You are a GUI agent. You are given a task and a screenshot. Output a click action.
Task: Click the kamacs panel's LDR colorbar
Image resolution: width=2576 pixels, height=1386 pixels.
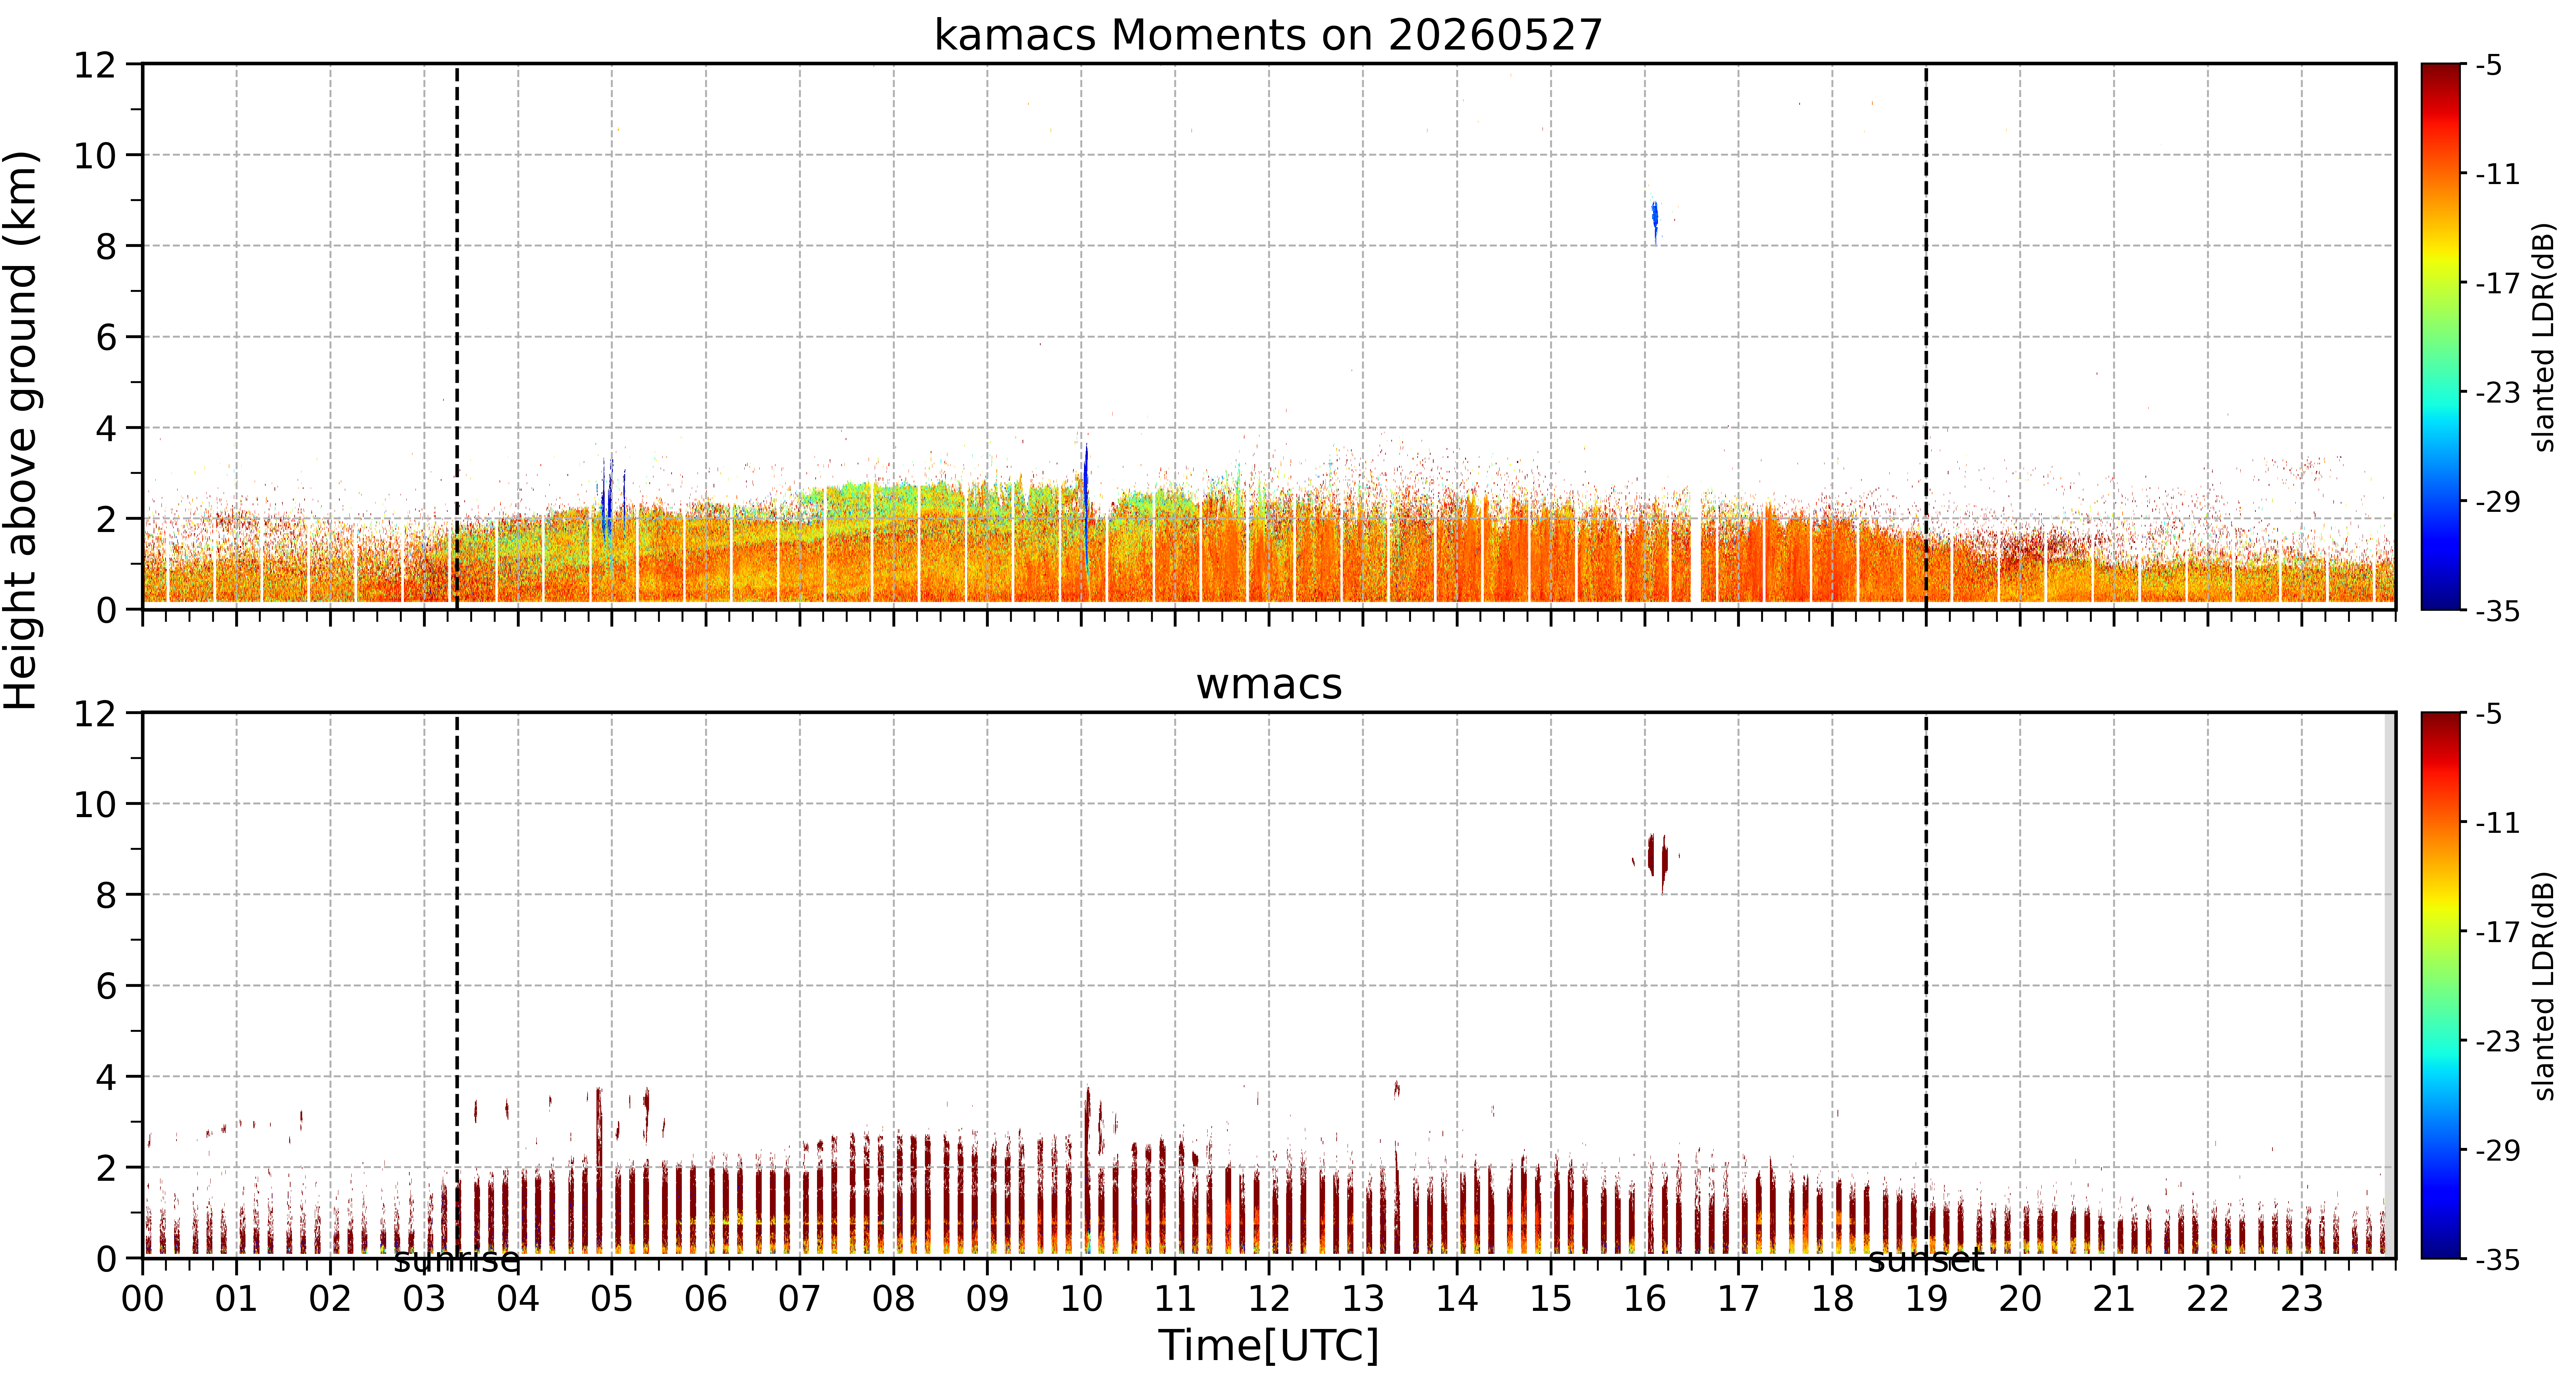click(2441, 337)
